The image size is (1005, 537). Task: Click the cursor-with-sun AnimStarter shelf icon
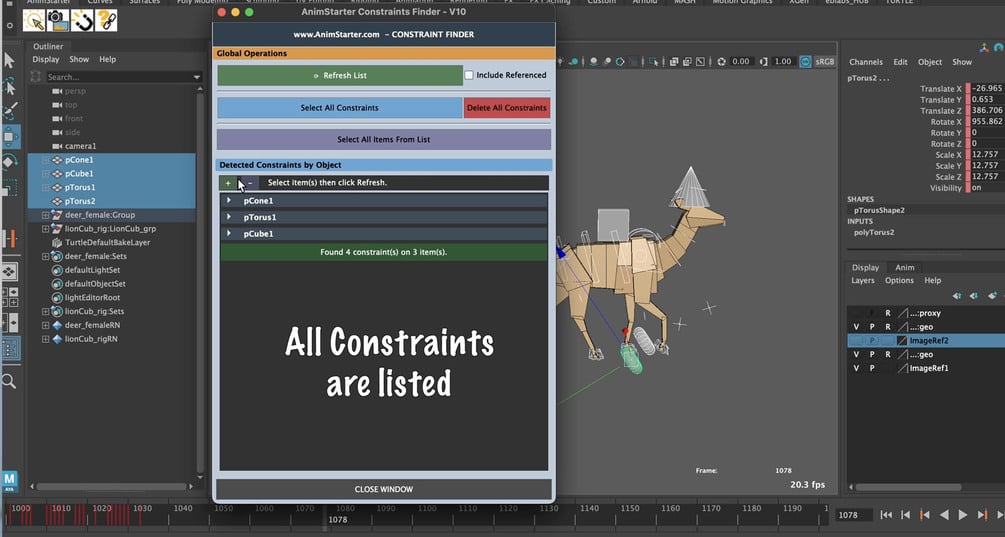tap(34, 21)
